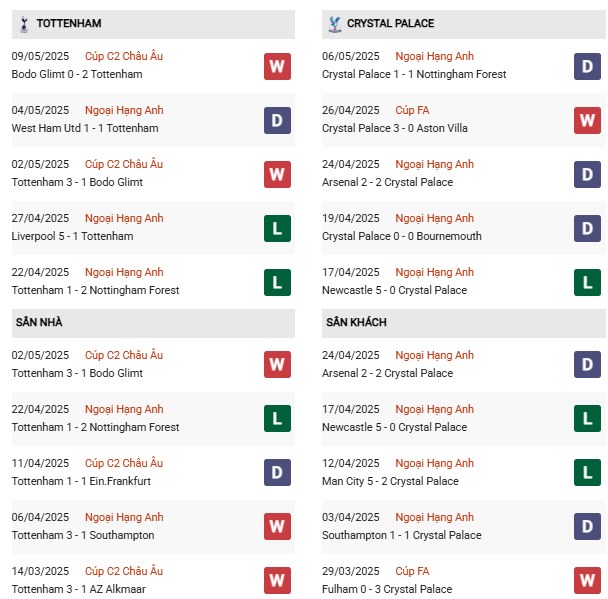The image size is (608, 599).
Task: Open Cúp C2 Châu Âu link dated 09/05/2025
Action: pos(123,56)
